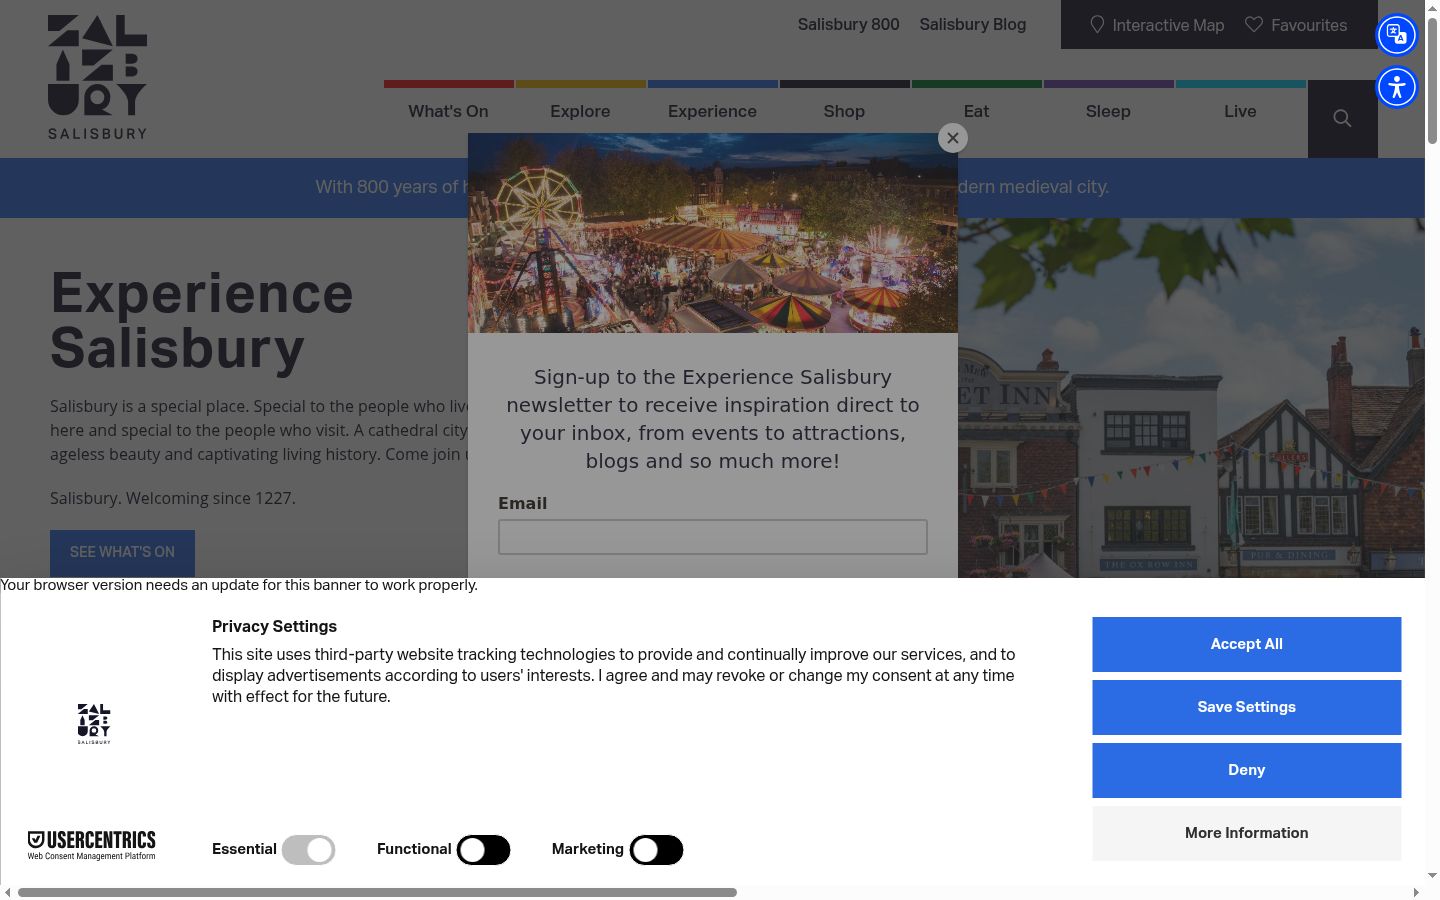The height and width of the screenshot is (900, 1440).
Task: Enable the Marketing consent switch
Action: tap(657, 850)
